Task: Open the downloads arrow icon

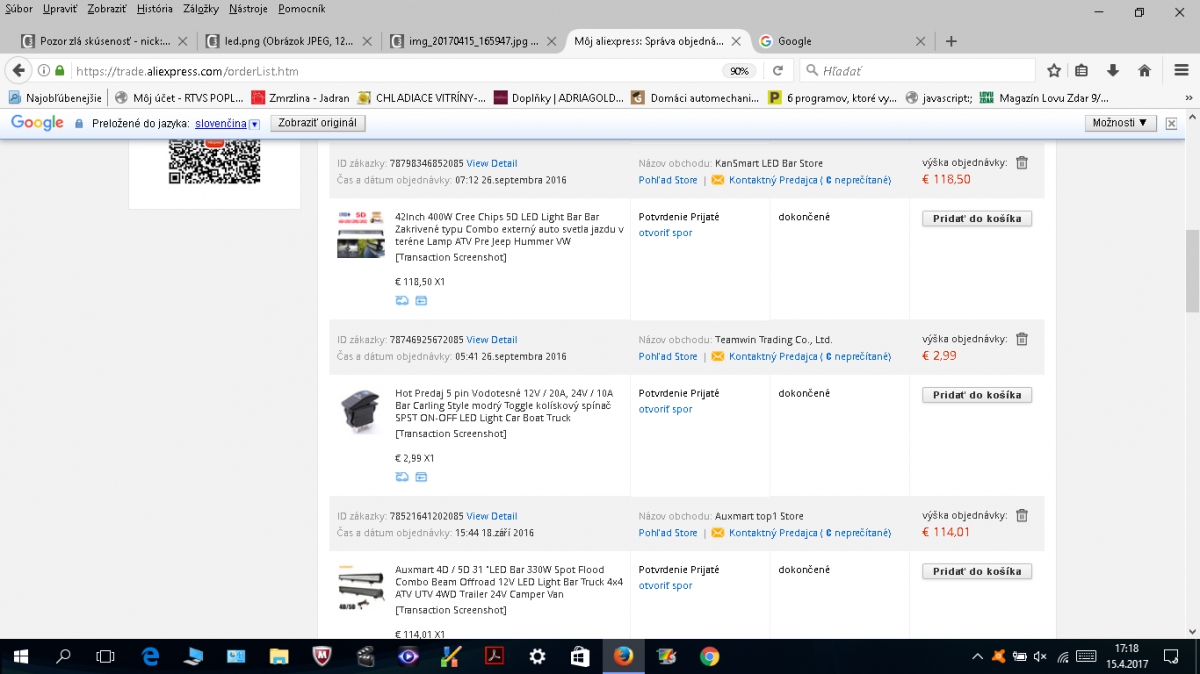Action: [1113, 71]
